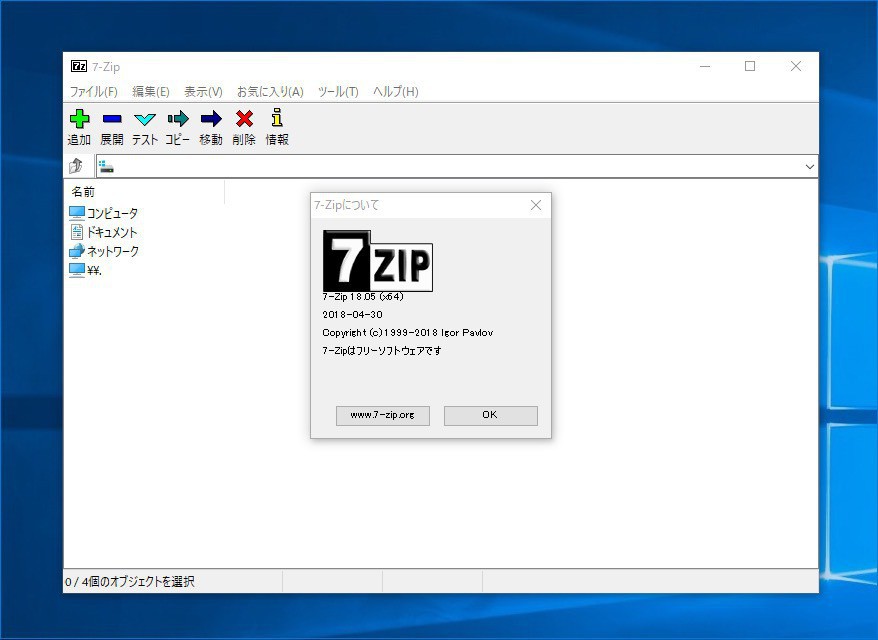878x640 pixels.
Task: Close the 7-Zip main window
Action: pyautogui.click(x=796, y=66)
